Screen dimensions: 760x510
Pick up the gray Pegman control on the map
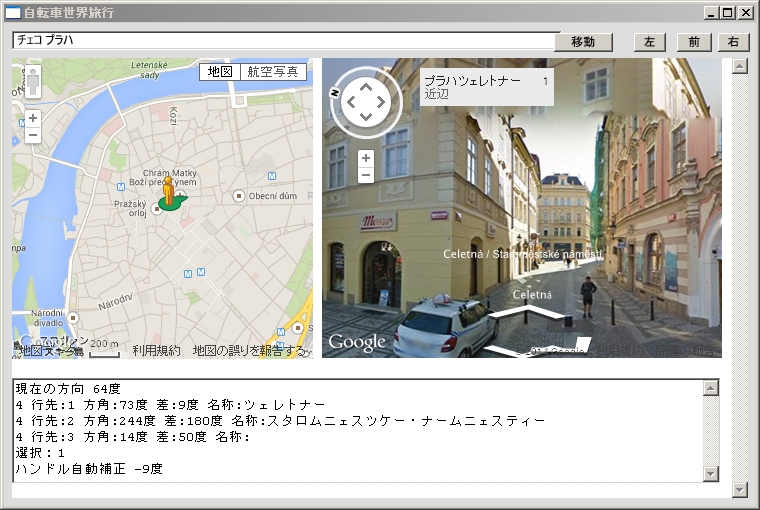(32, 81)
